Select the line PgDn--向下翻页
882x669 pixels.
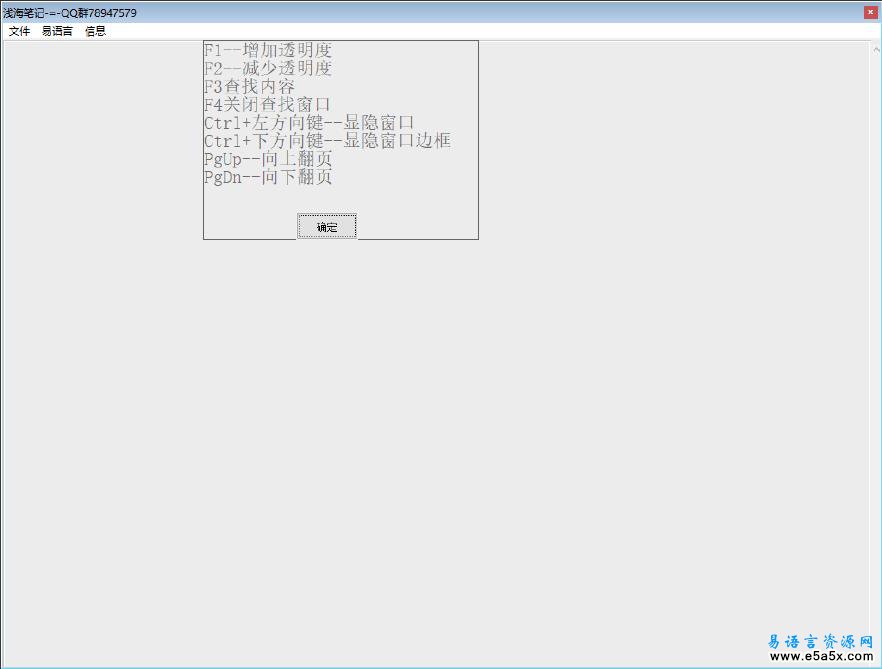point(268,177)
